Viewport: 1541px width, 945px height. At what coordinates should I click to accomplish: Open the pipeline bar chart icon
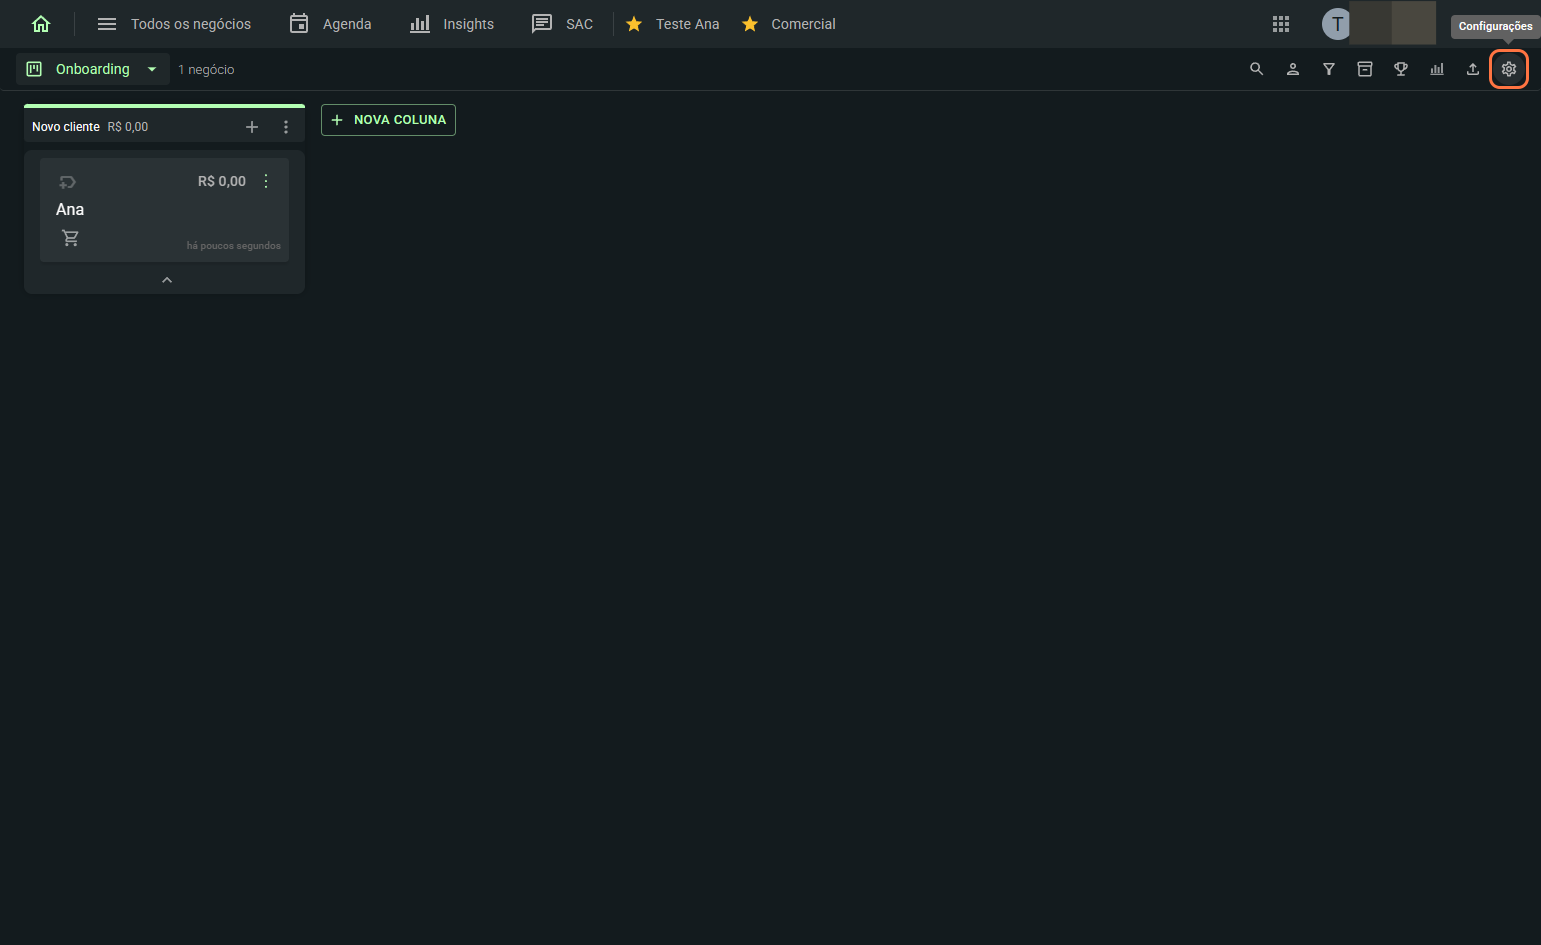tap(1437, 69)
